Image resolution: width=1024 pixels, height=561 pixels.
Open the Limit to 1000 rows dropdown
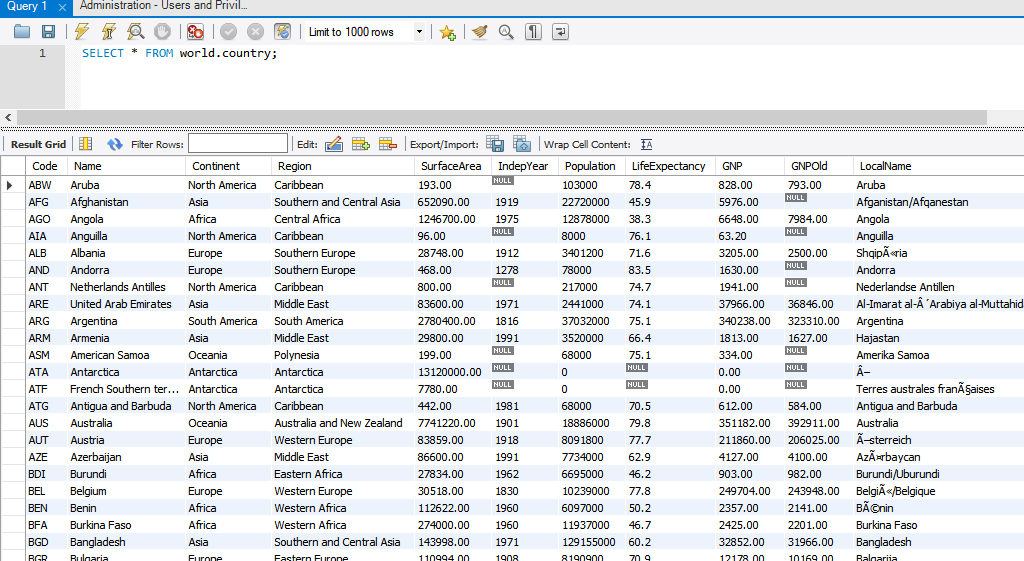click(419, 32)
